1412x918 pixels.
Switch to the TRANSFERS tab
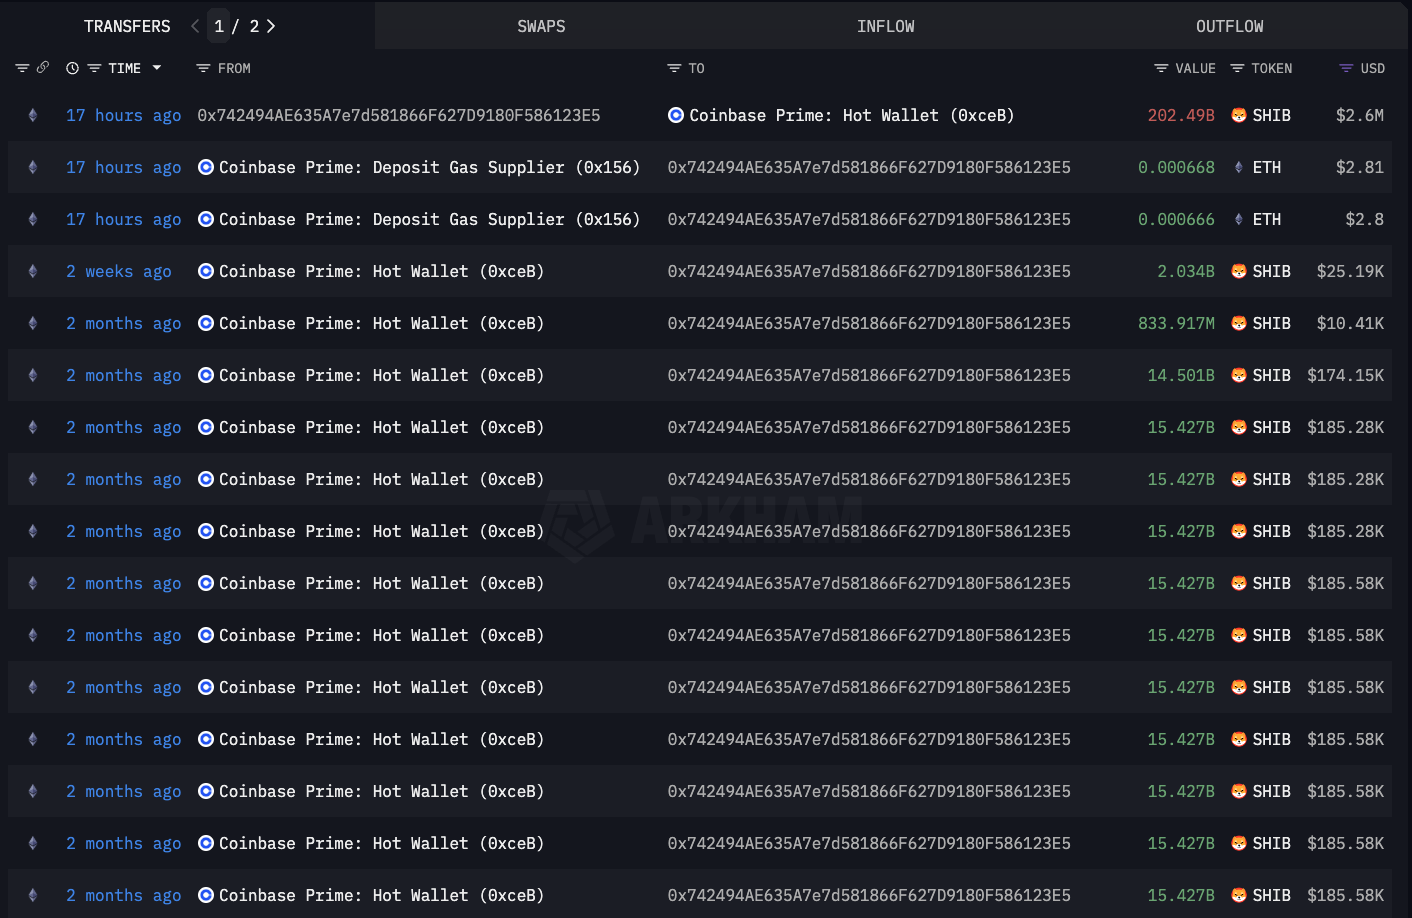[x=127, y=26]
